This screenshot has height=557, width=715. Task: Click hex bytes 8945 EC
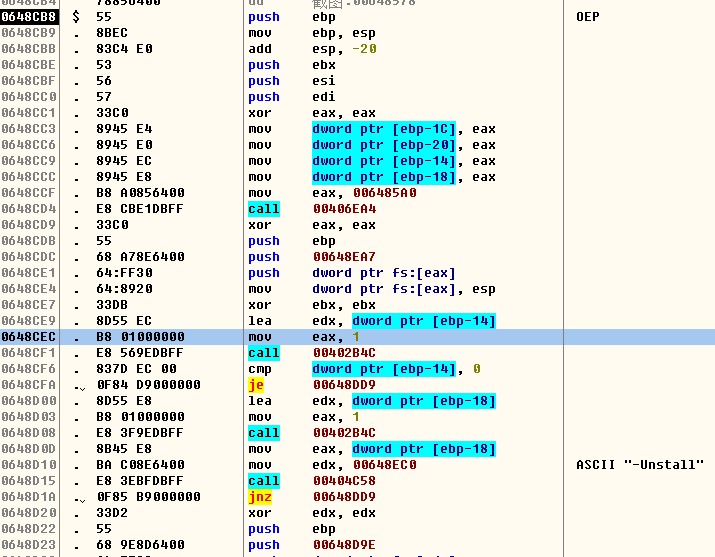124,161
